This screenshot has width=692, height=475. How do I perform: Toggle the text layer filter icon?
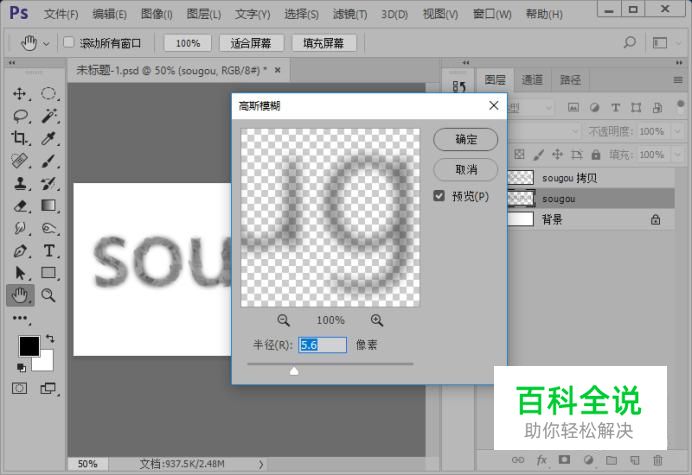pyautogui.click(x=615, y=107)
